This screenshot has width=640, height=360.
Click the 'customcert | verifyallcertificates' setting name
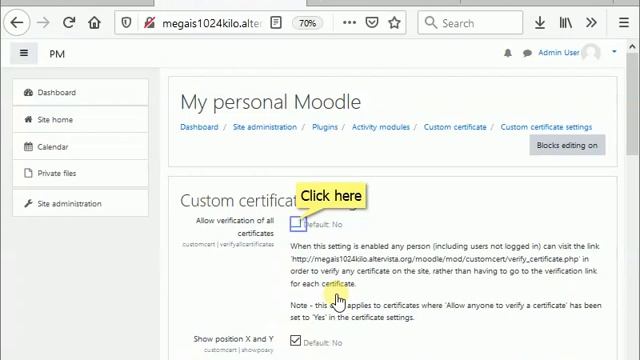click(x=228, y=244)
